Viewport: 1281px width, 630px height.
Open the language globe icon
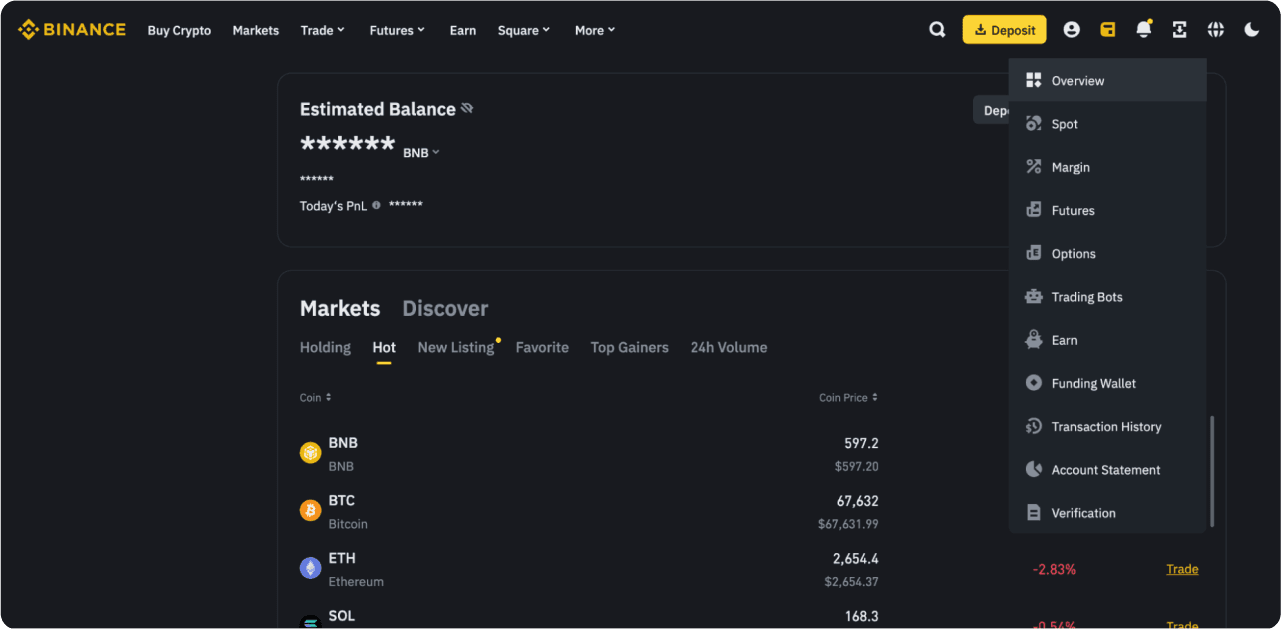1216,30
